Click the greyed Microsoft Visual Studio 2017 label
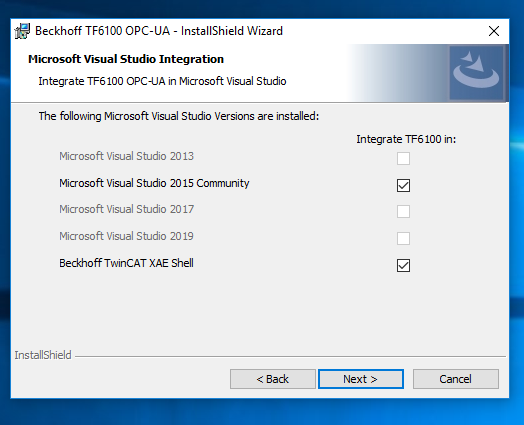The width and height of the screenshot is (524, 425). coord(126,209)
